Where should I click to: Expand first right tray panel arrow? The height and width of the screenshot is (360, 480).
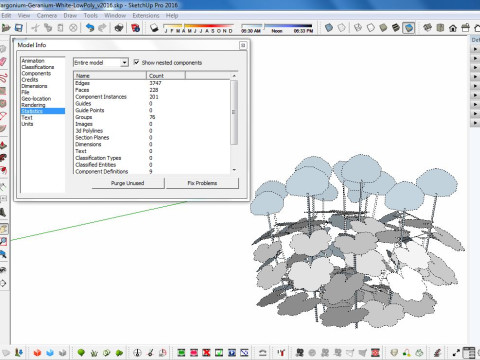coord(475,49)
